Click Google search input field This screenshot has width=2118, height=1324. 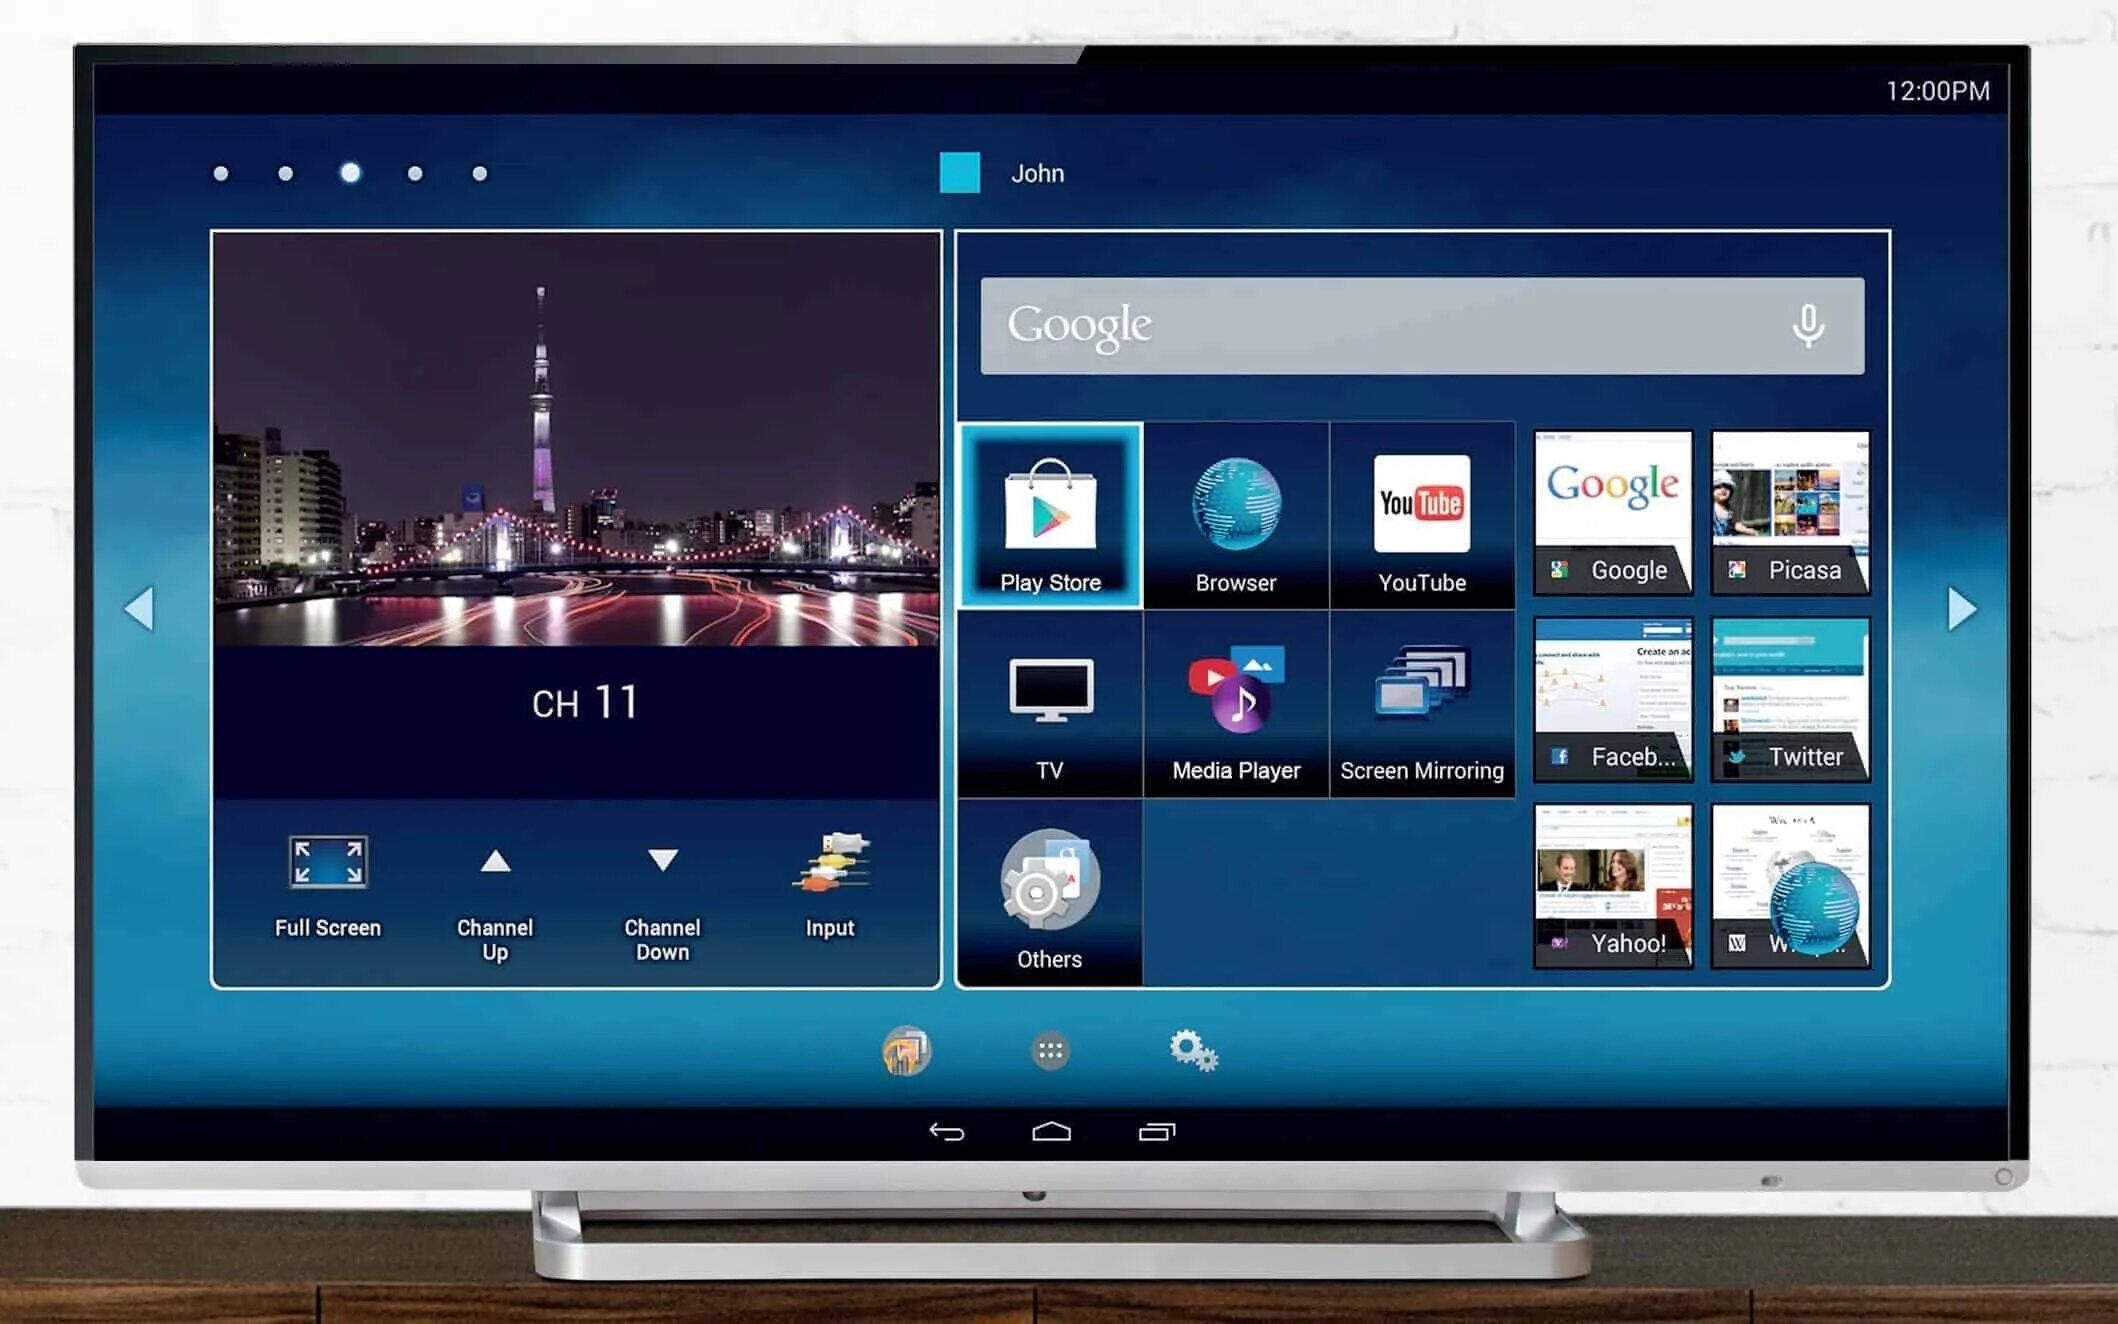coord(1421,322)
